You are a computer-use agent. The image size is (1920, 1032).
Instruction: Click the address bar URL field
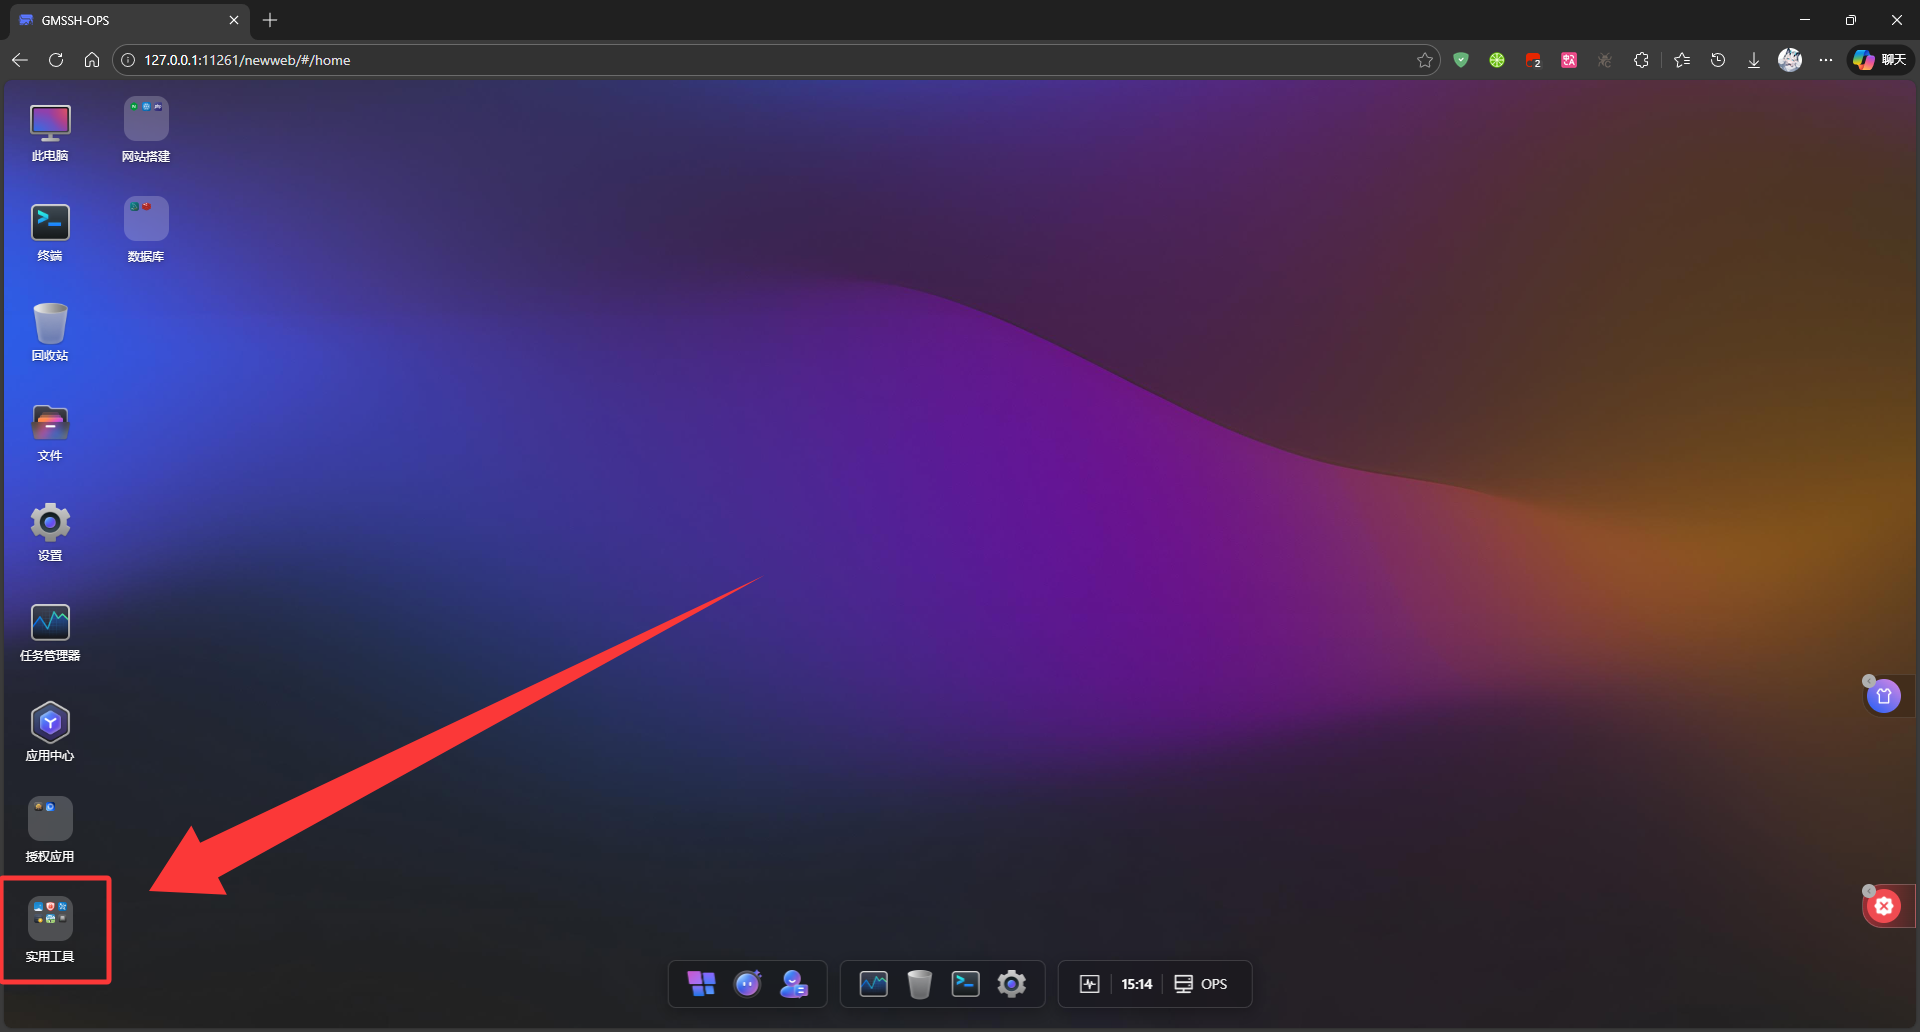pyautogui.click(x=700, y=60)
